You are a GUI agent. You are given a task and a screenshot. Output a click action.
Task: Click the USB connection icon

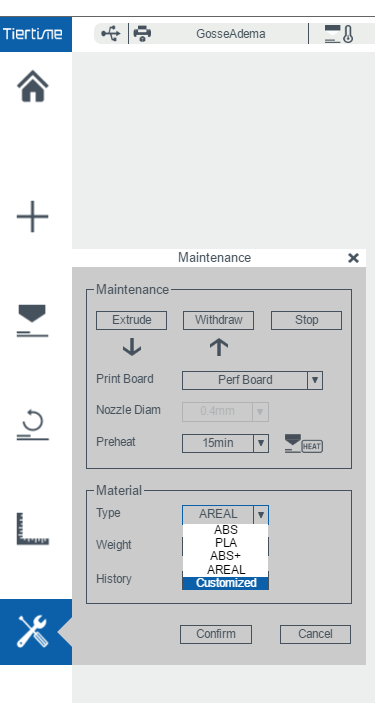pos(111,34)
